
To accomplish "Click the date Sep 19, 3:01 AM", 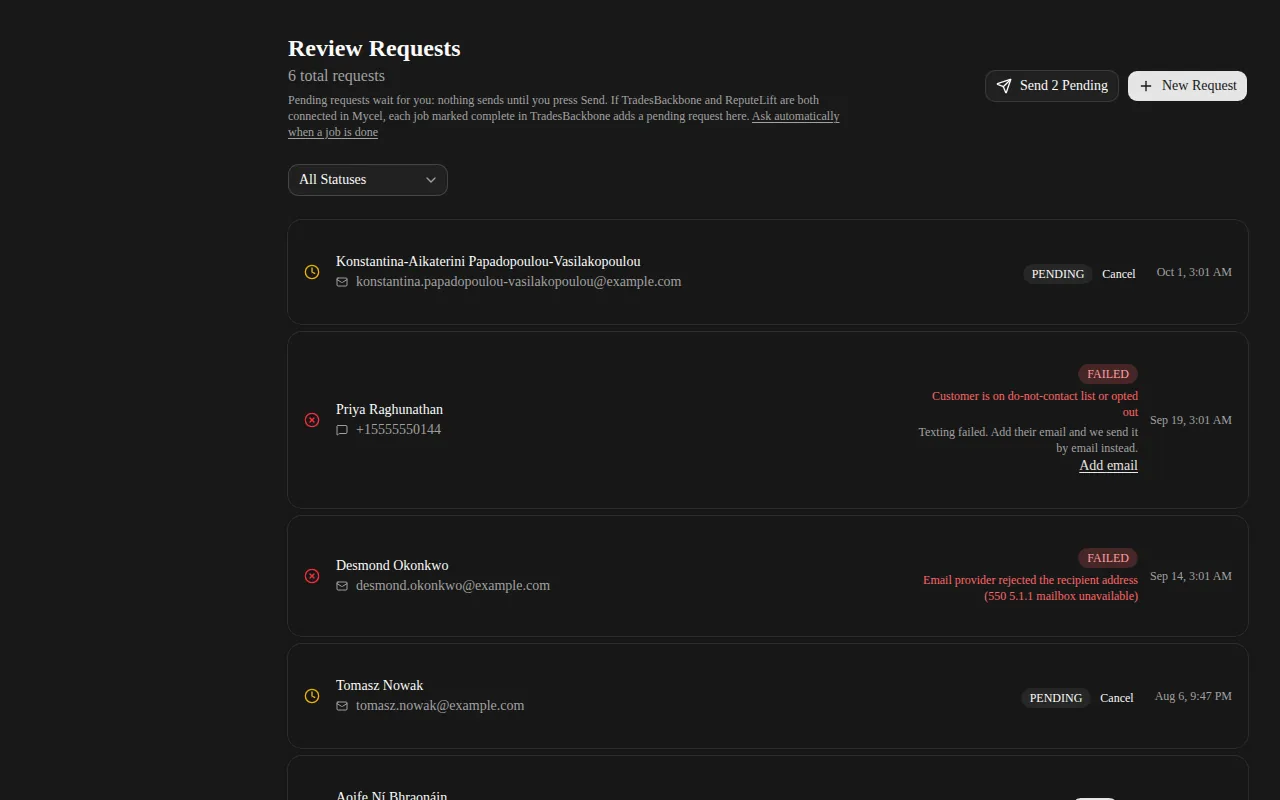I will tap(1191, 420).
